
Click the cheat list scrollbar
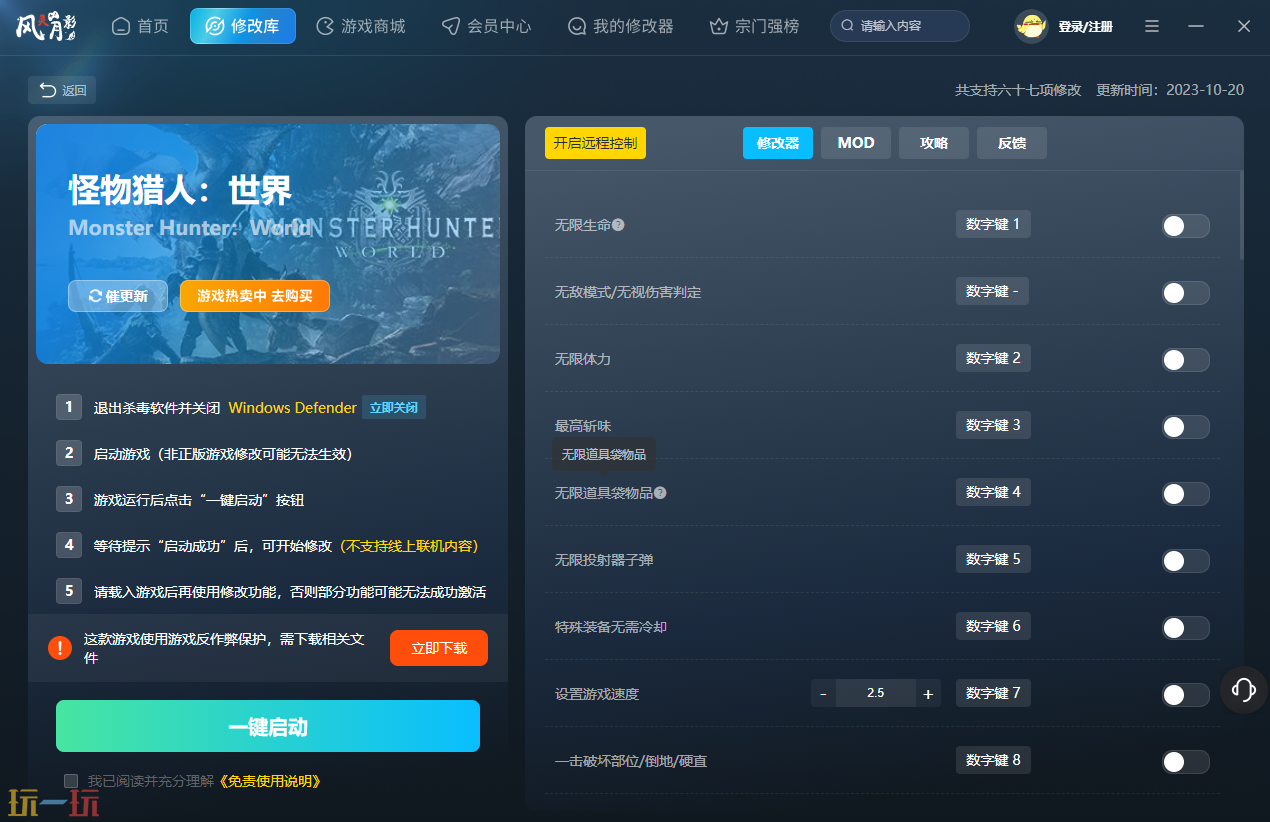[x=1241, y=215]
